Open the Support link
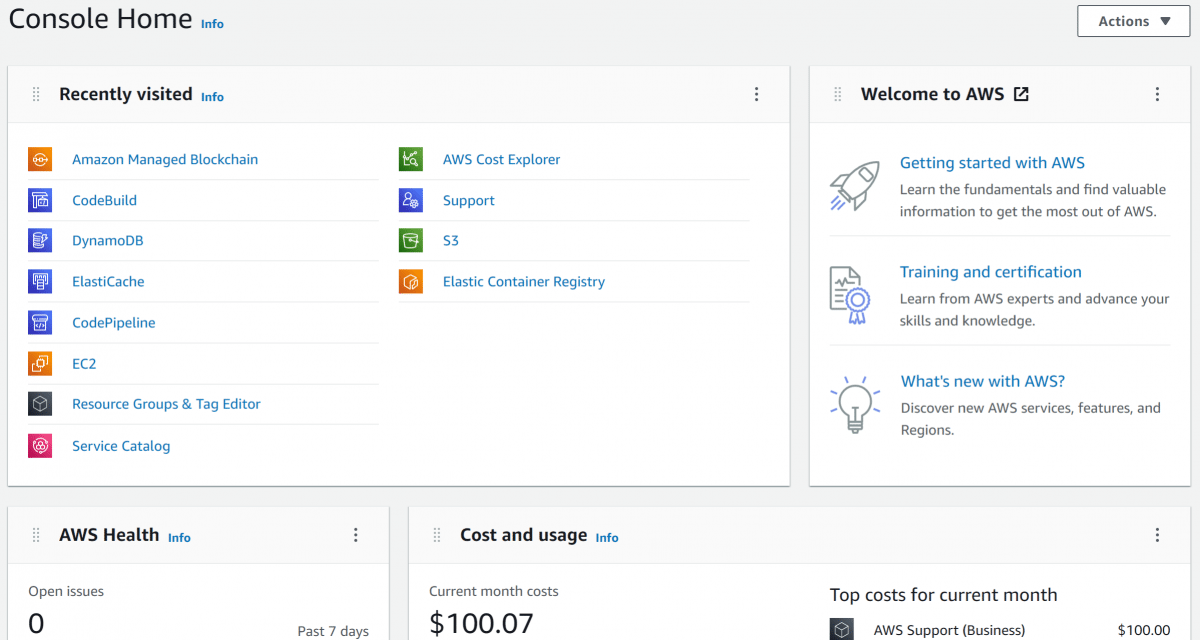The height and width of the screenshot is (640, 1200). tap(469, 200)
